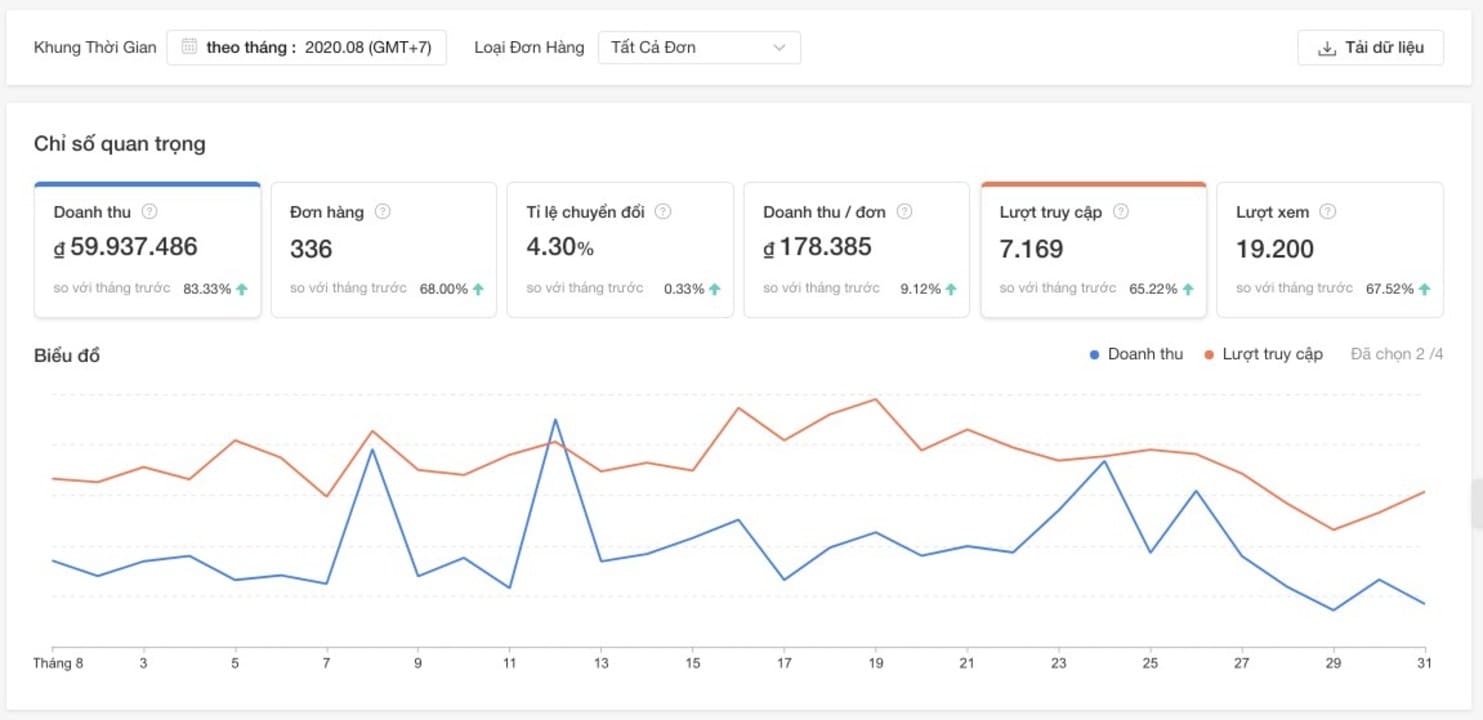
Task: Click the Lượt truy cập legend label
Action: [1272, 354]
